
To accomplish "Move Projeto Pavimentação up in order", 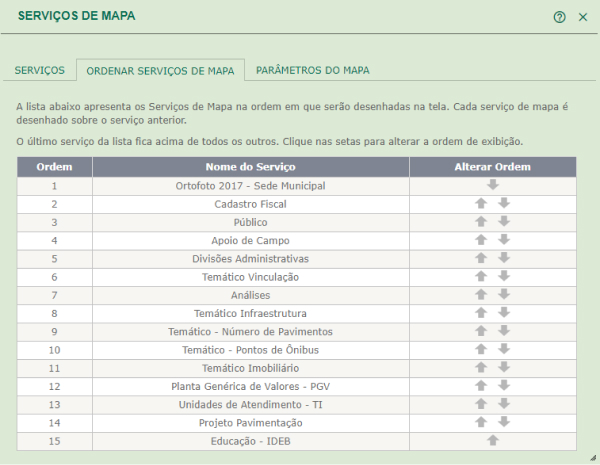I will coord(481,422).
